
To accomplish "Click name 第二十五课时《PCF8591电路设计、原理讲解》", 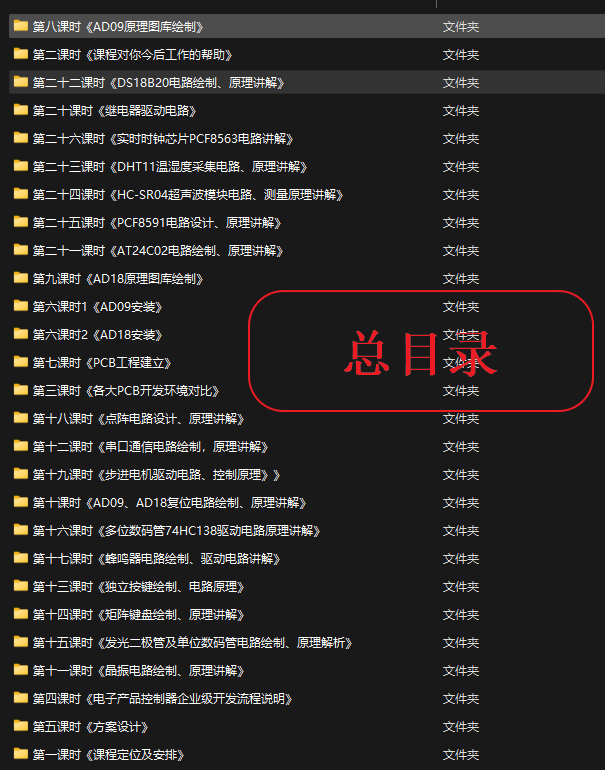I will point(157,222).
